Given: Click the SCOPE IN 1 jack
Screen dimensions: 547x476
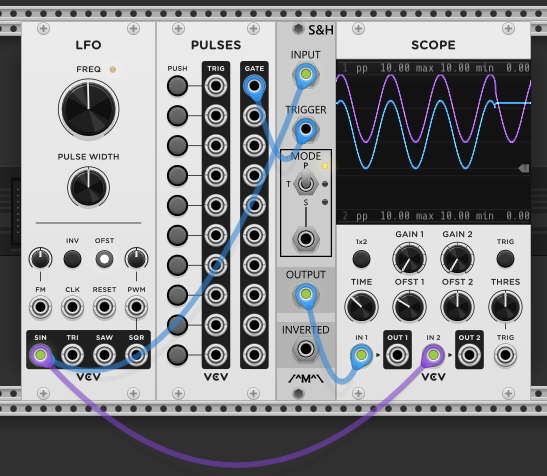Looking at the screenshot, I should [x=361, y=355].
